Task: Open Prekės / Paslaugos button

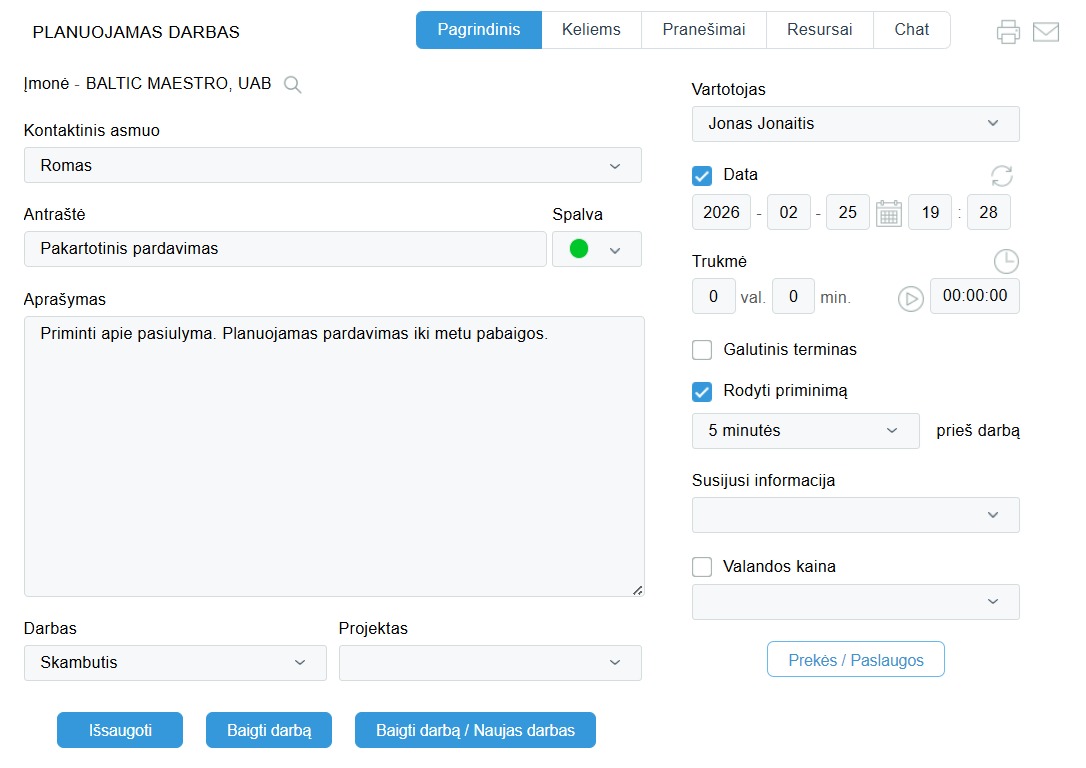Action: (x=855, y=659)
